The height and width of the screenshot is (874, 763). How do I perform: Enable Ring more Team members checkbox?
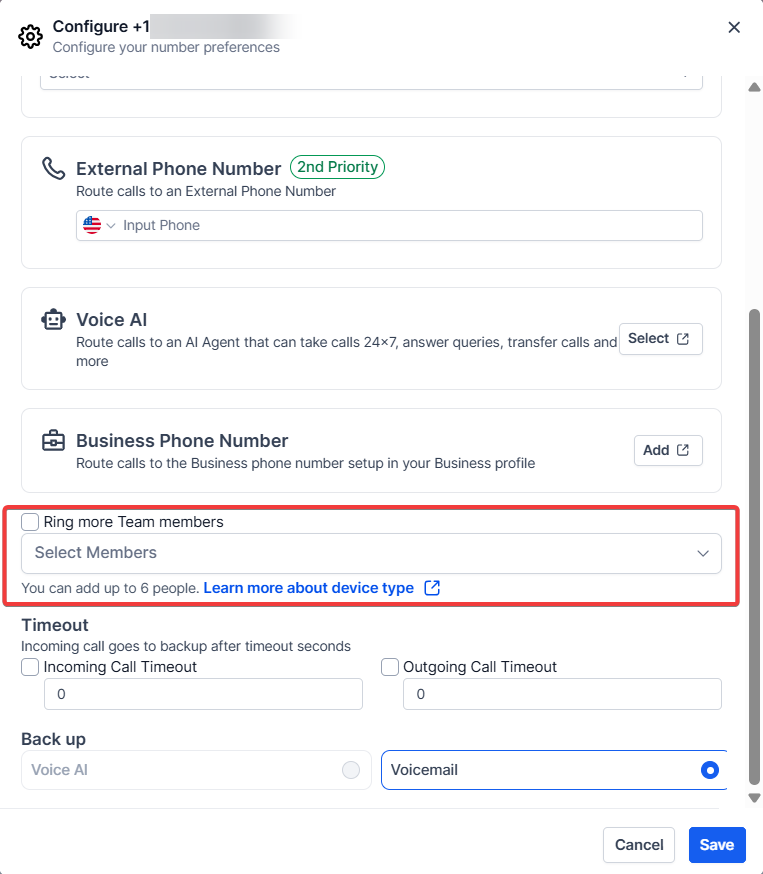point(31,522)
